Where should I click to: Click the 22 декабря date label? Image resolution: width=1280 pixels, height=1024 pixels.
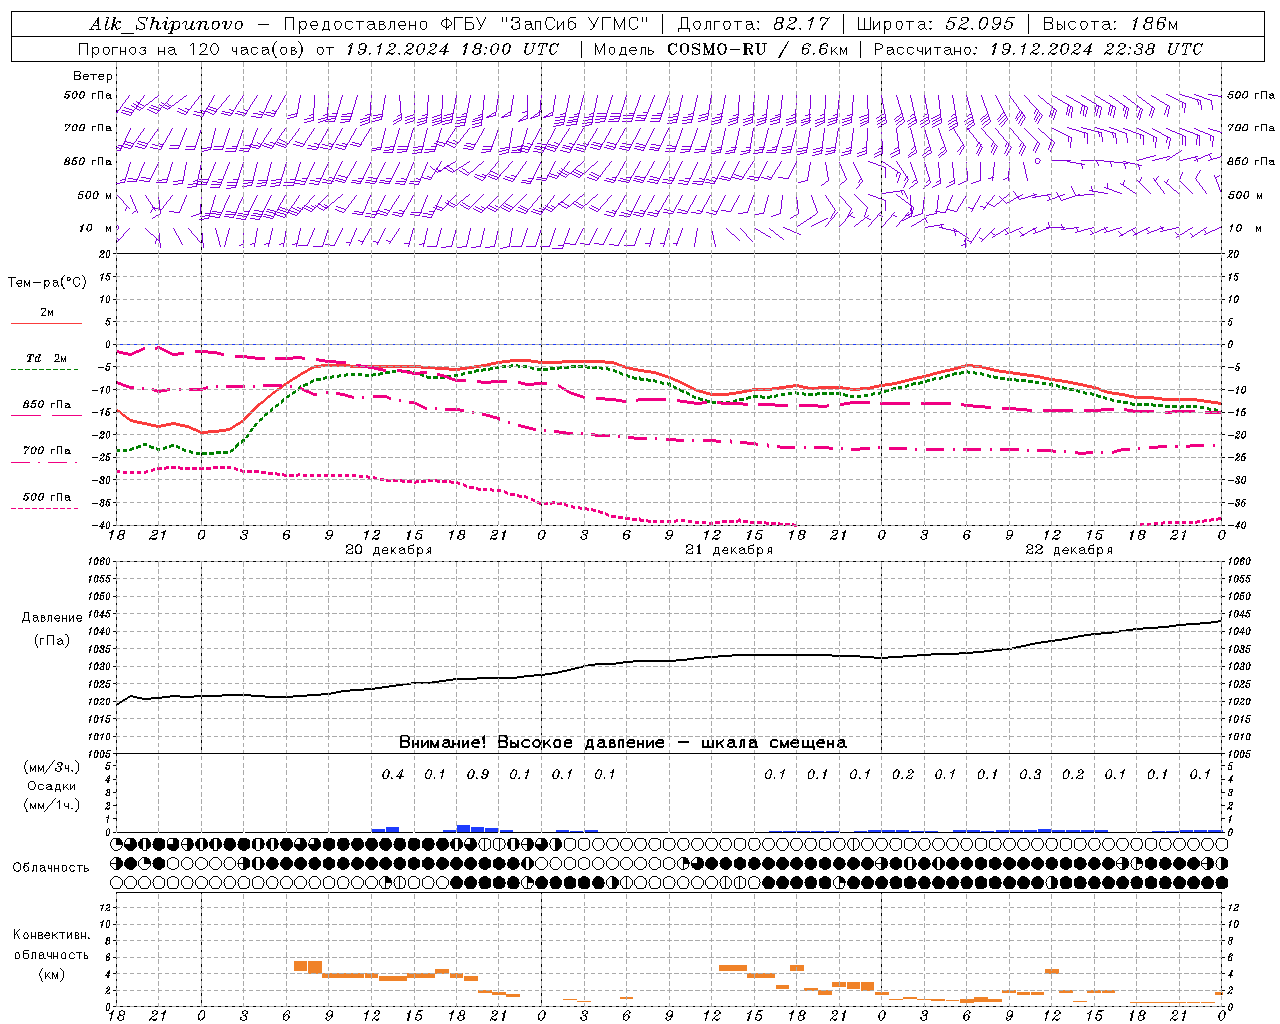coord(1069,550)
